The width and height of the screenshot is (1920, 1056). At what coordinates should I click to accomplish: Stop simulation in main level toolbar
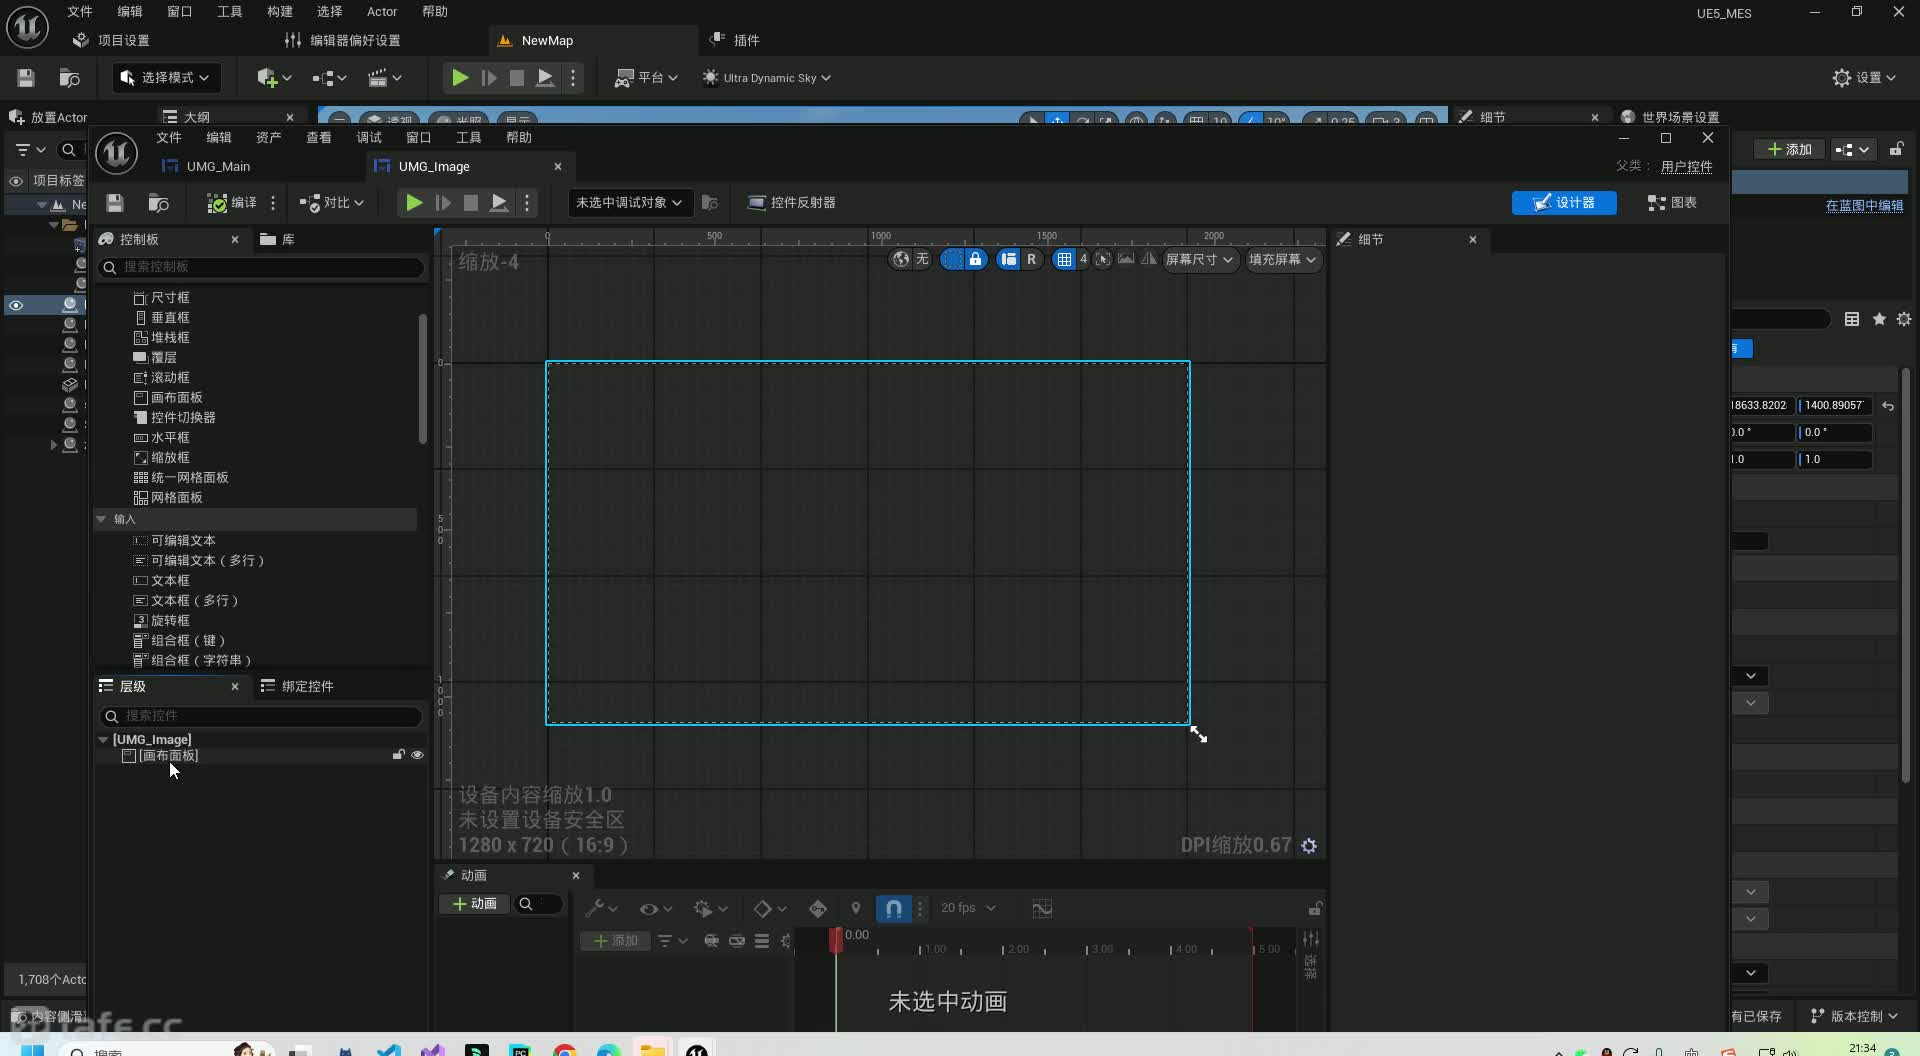coord(516,77)
